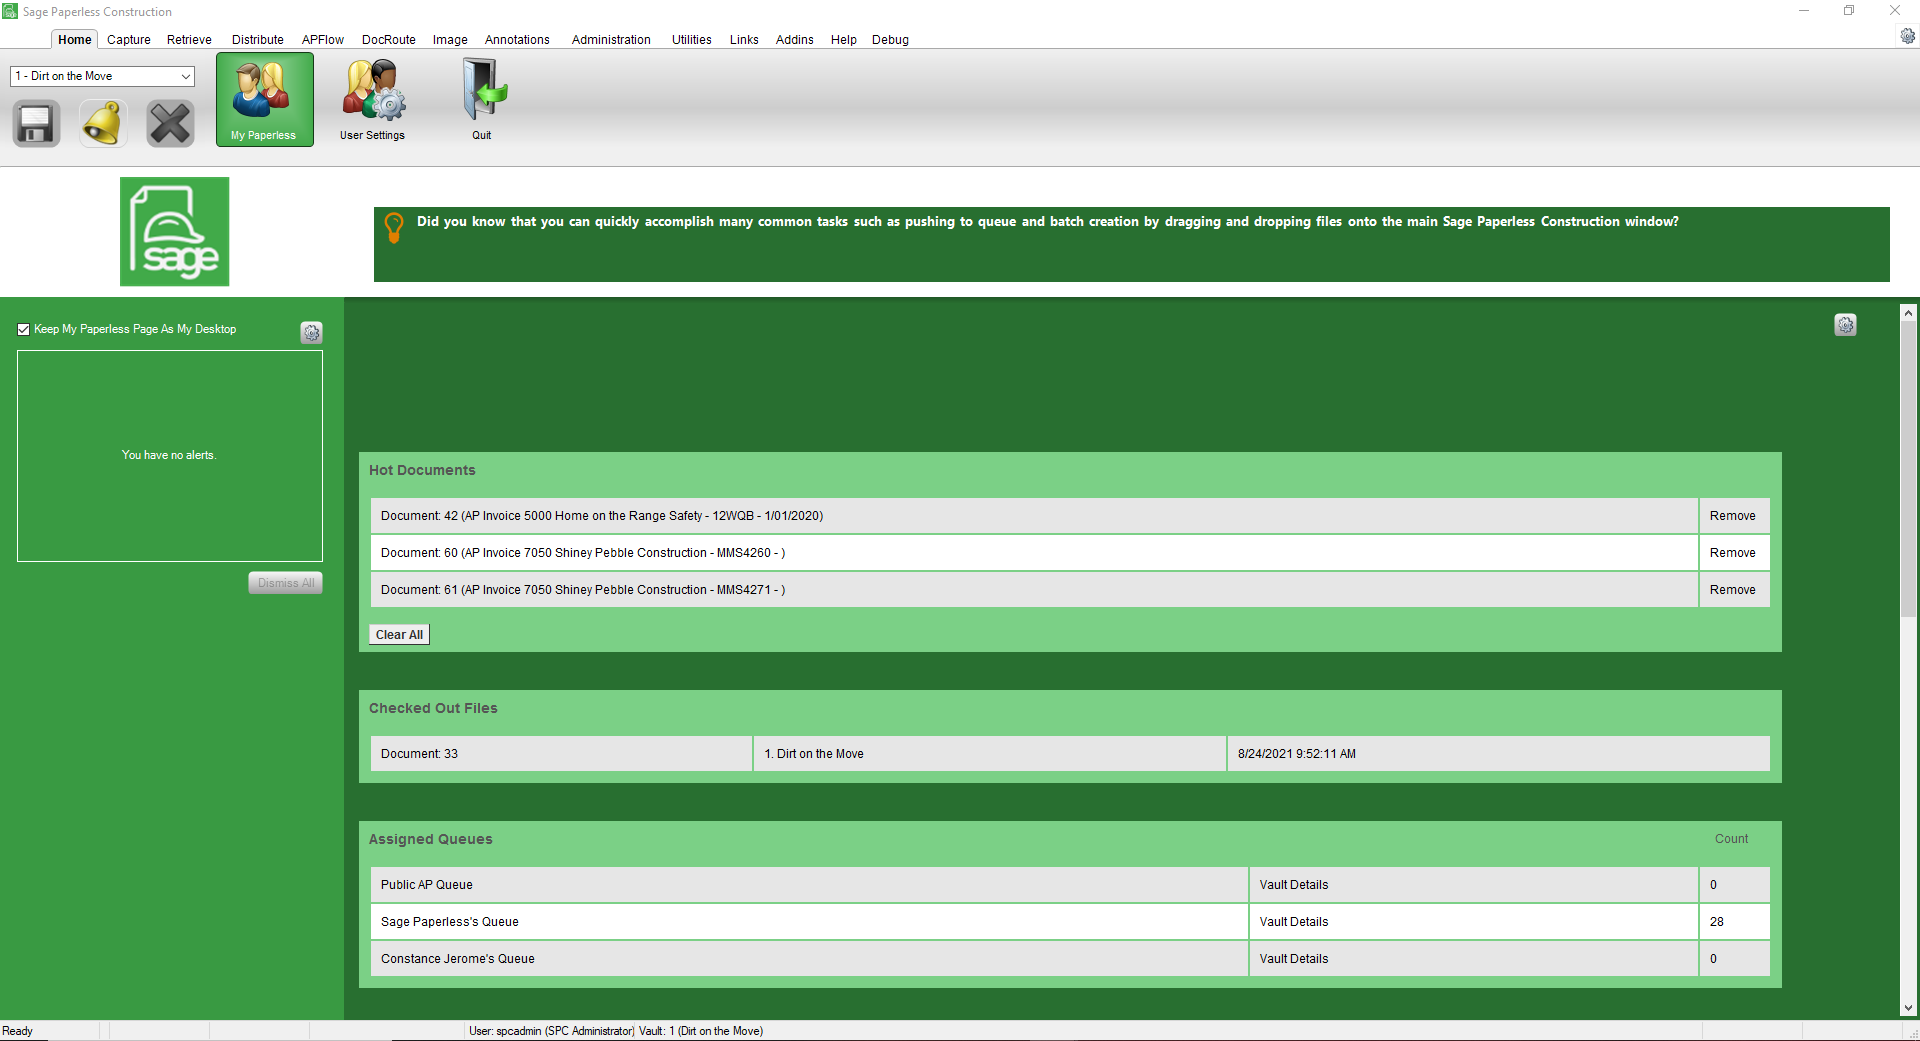
Task: Click the count 28 for Sage Paperless's Queue
Action: 1734,922
